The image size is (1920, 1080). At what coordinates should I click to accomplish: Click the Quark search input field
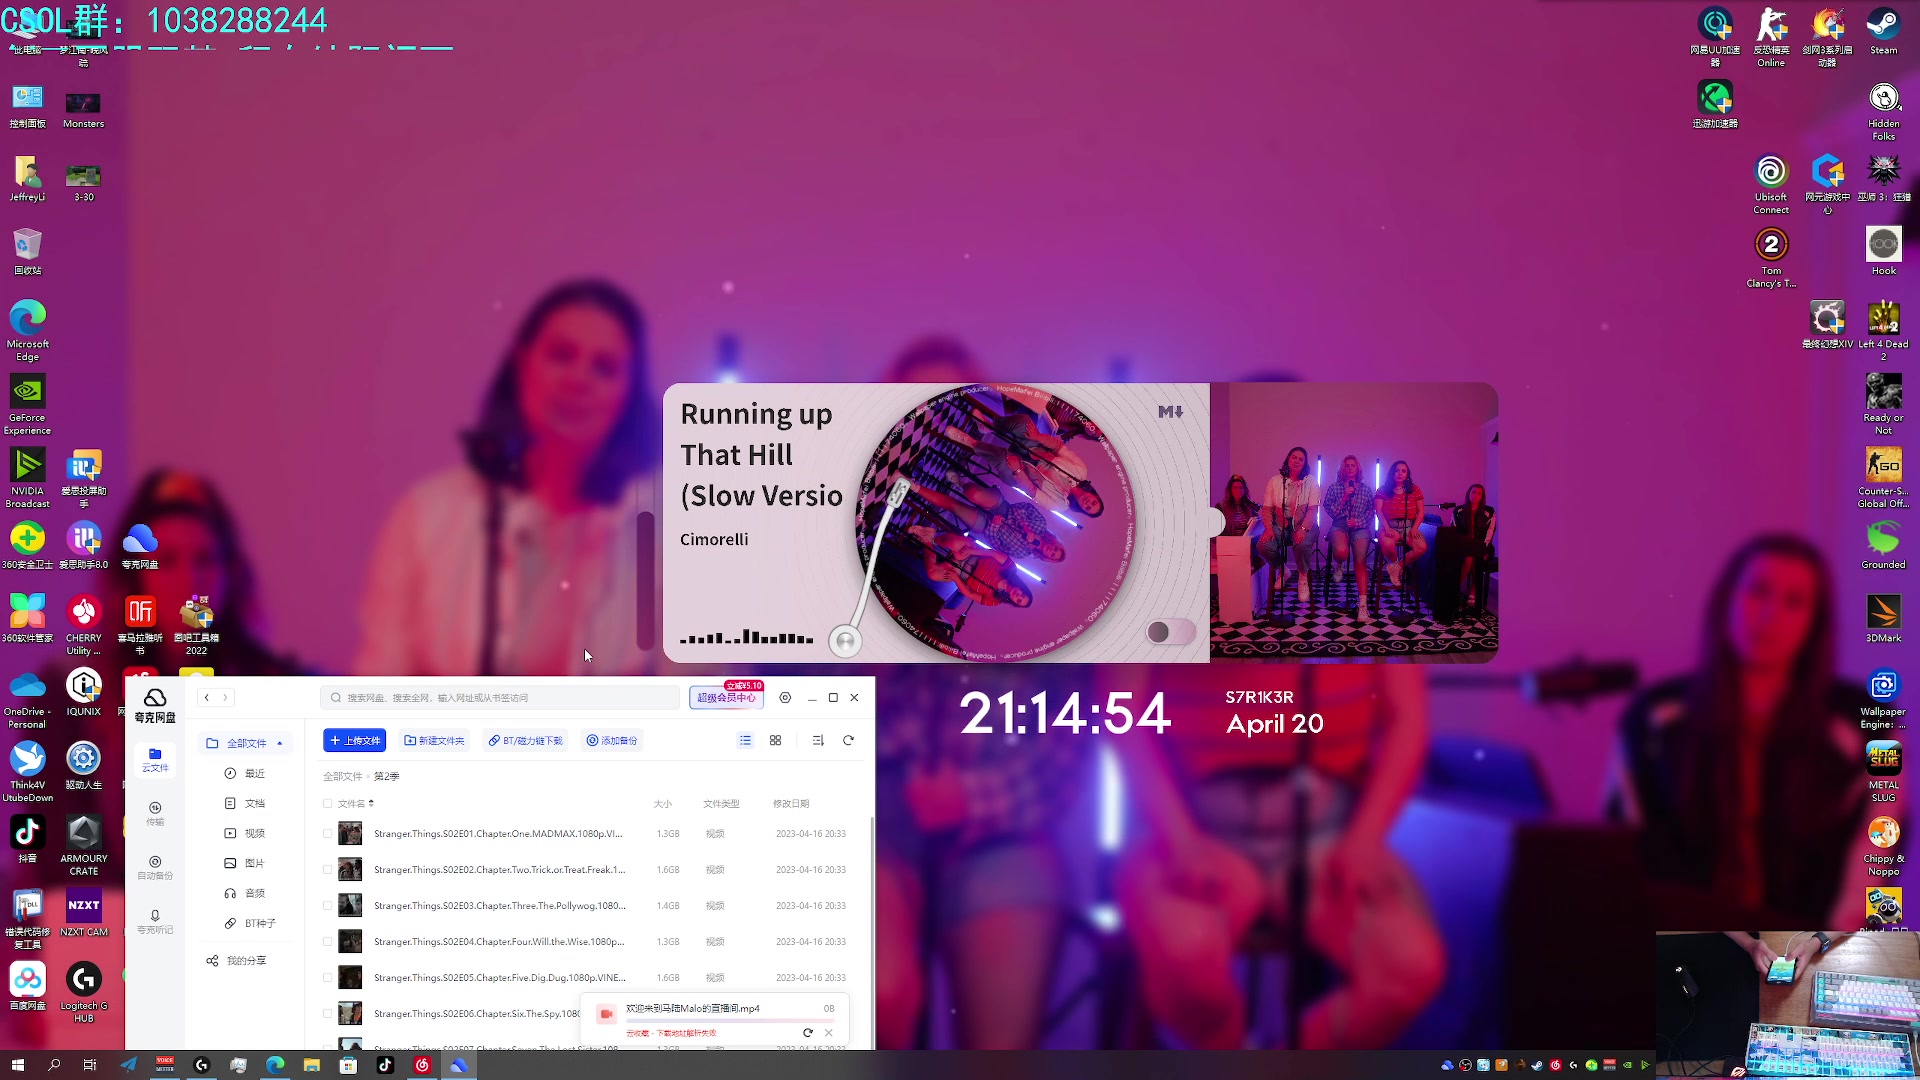500,698
